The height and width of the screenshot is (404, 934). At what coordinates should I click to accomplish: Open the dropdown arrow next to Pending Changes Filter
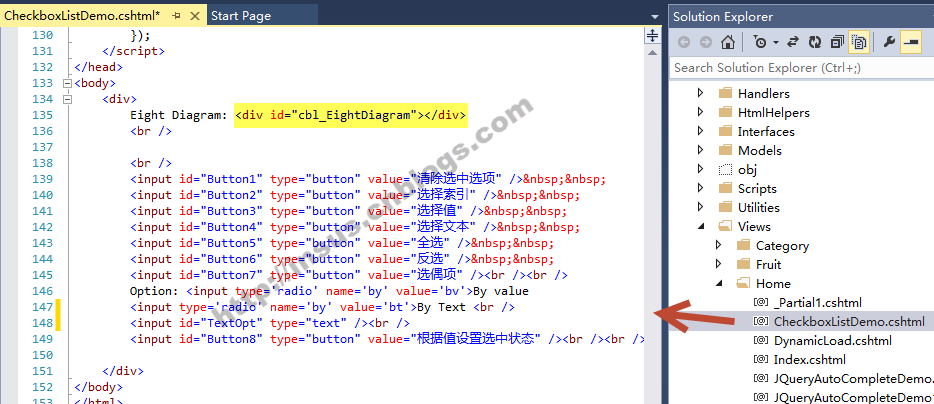(x=776, y=43)
